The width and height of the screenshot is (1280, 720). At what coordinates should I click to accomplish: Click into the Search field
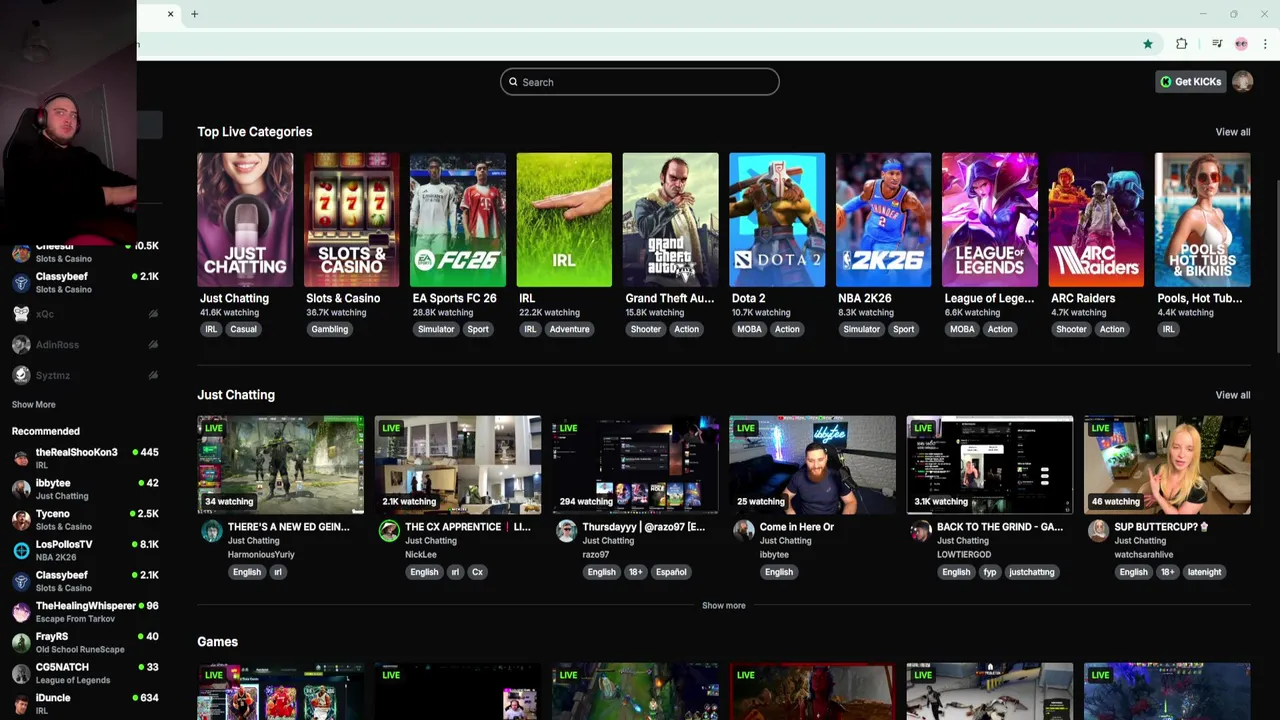[x=640, y=82]
